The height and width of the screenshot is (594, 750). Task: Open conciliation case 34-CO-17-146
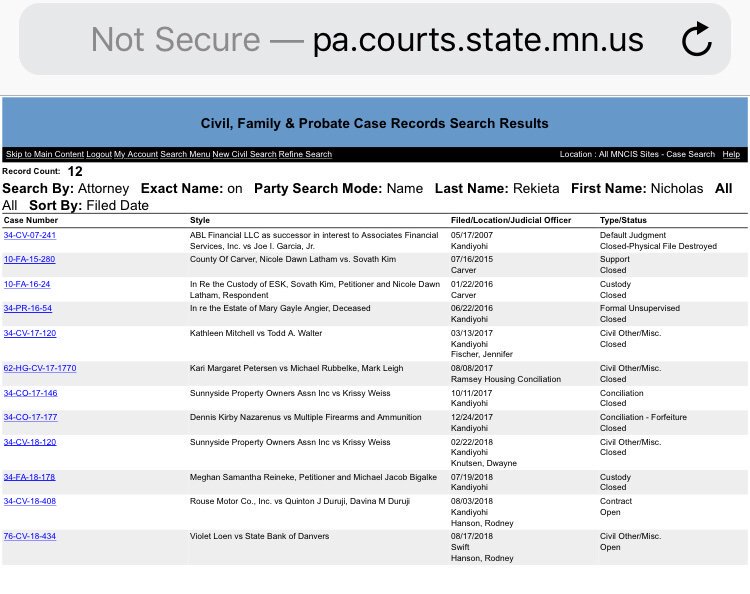pos(31,393)
